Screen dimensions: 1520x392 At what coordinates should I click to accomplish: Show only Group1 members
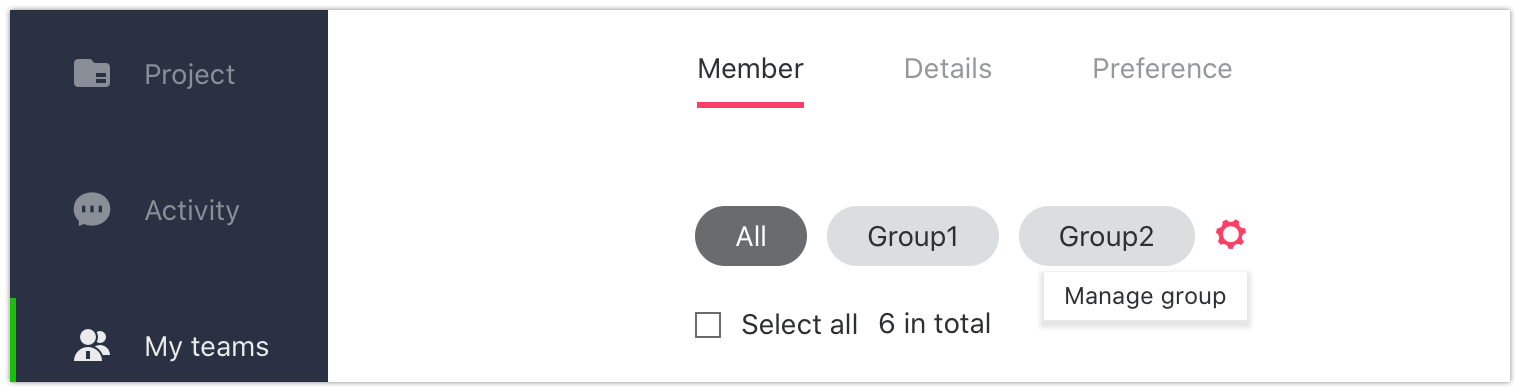[x=913, y=236]
